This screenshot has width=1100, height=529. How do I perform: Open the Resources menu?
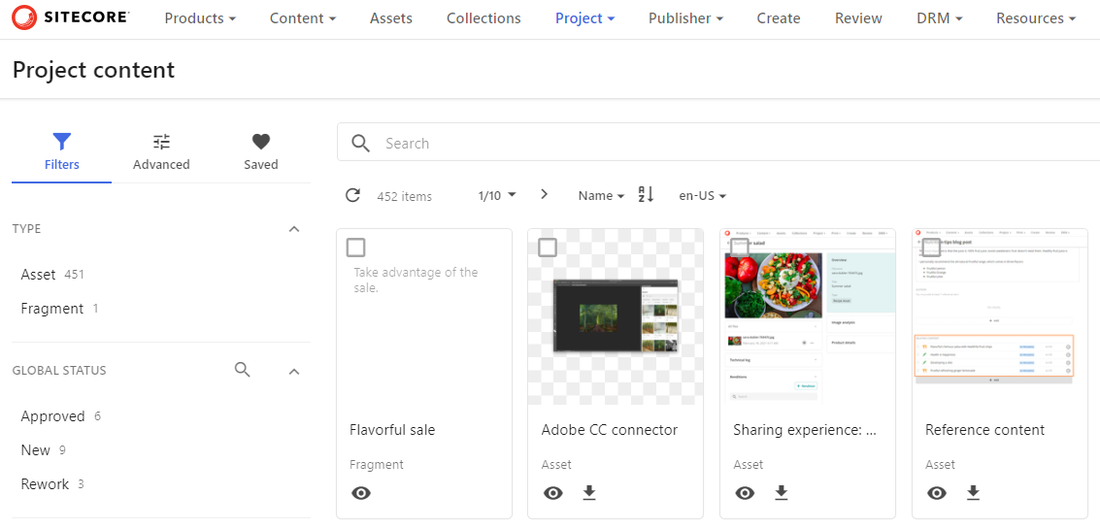pyautogui.click(x=1036, y=18)
